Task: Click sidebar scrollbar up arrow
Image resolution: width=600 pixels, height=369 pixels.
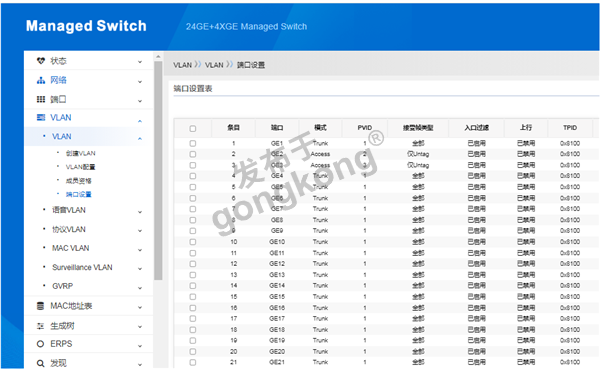Action: pyautogui.click(x=158, y=57)
